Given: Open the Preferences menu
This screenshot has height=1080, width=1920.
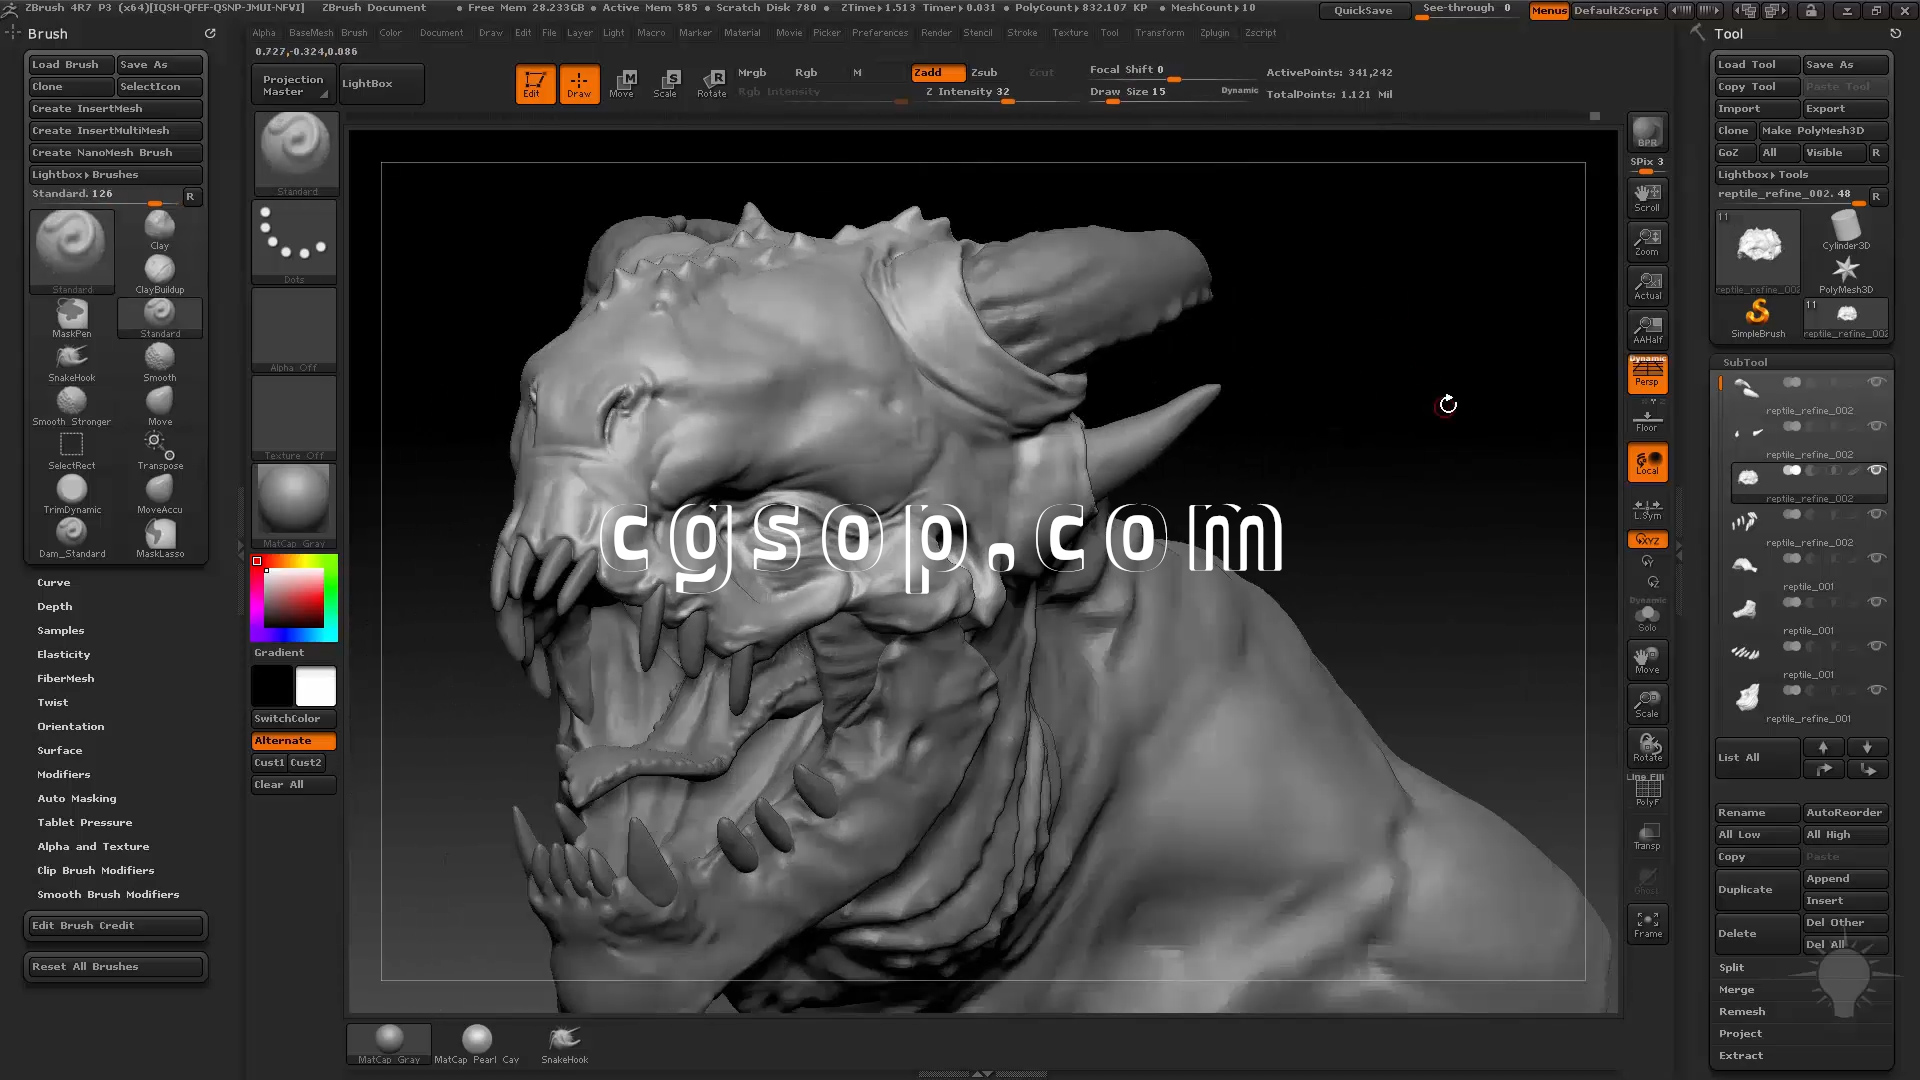Looking at the screenshot, I should (880, 33).
